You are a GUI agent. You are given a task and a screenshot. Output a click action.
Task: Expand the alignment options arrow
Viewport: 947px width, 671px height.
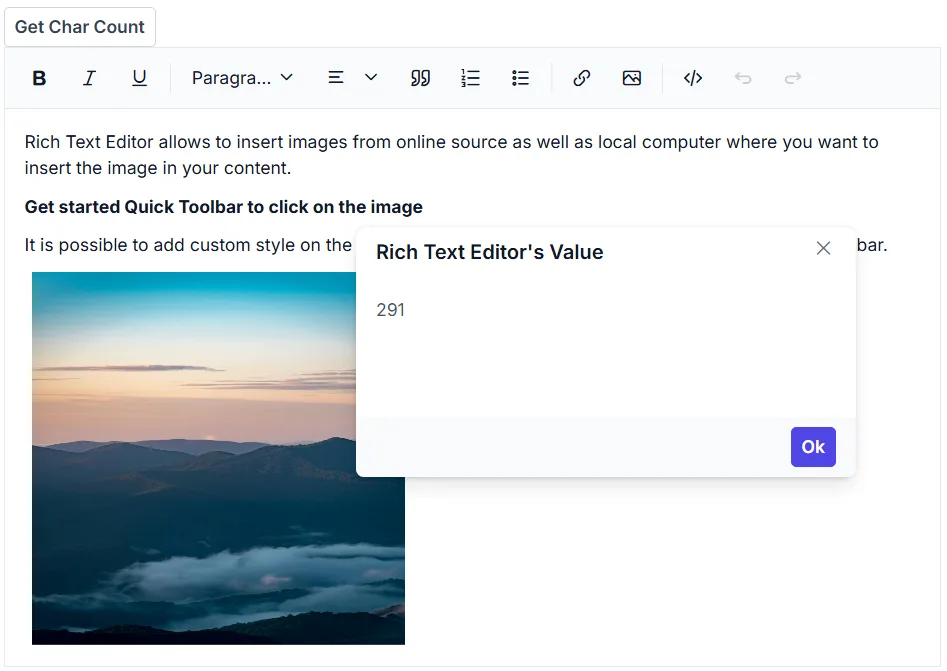(x=371, y=78)
